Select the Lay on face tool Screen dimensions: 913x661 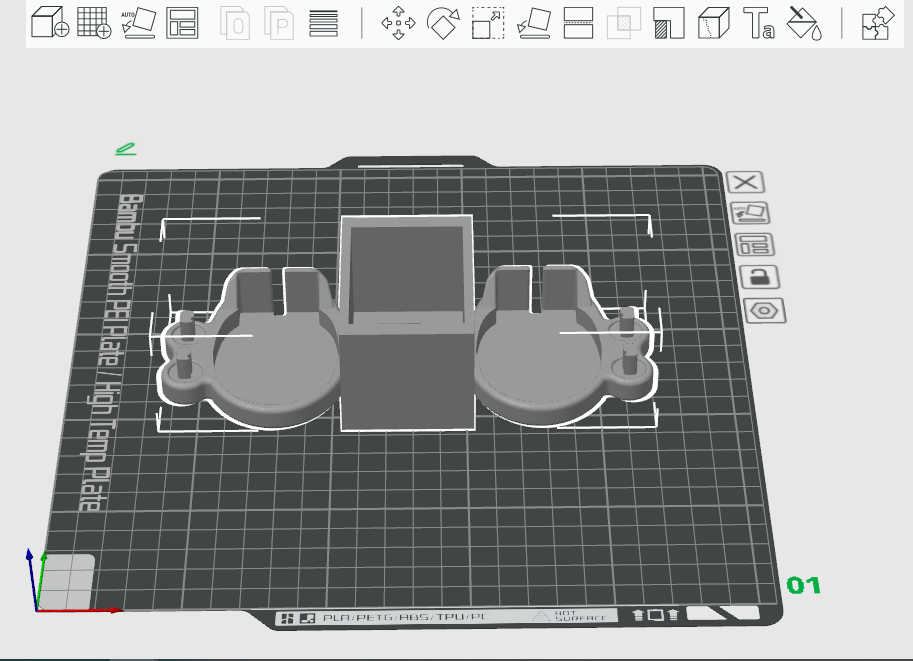(534, 23)
